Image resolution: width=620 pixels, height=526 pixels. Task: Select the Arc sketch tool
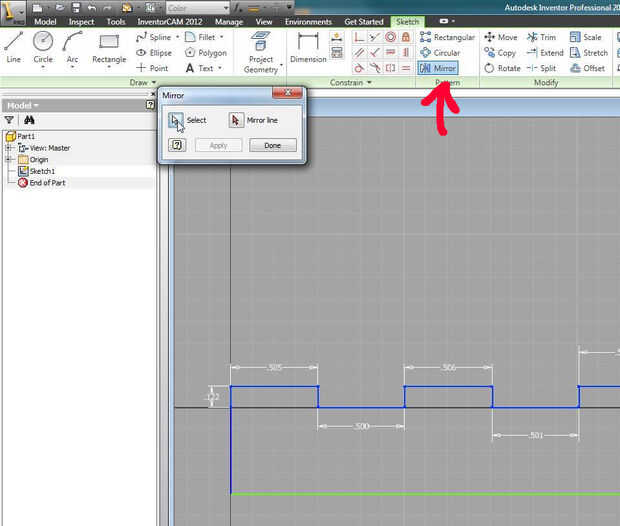click(72, 47)
